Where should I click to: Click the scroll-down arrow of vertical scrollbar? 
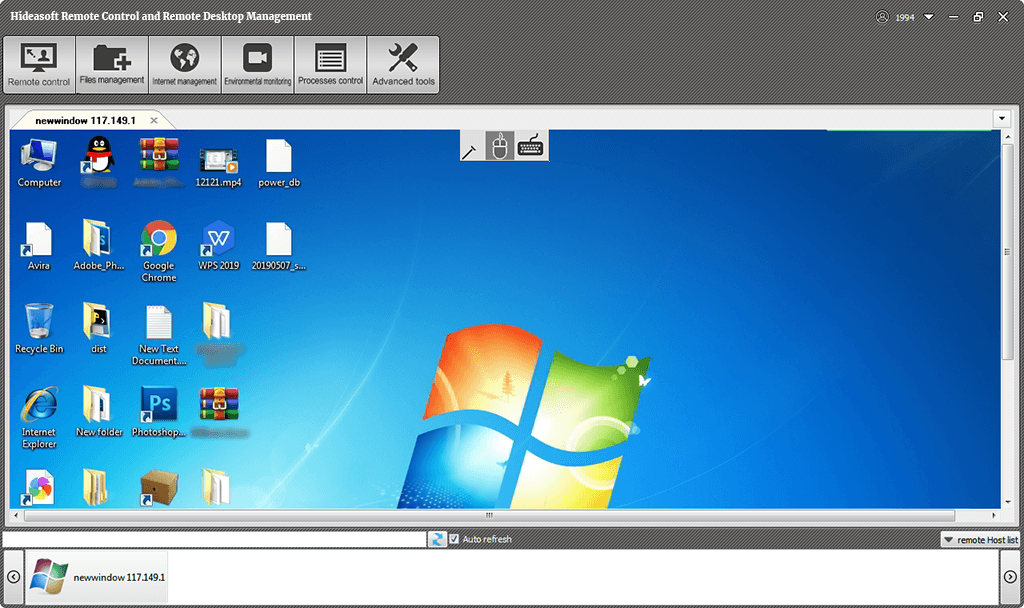click(x=1008, y=502)
